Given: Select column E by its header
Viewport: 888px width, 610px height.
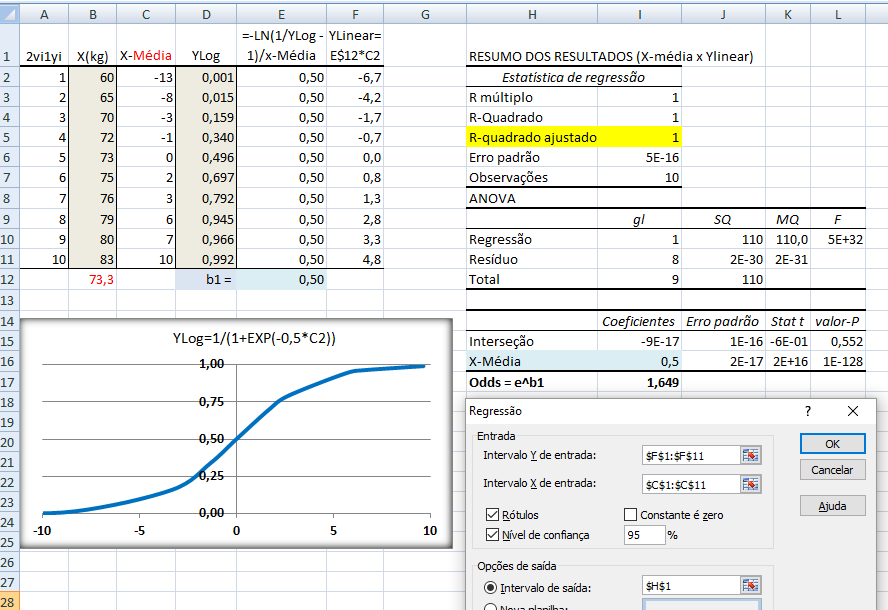Looking at the screenshot, I should click(281, 15).
